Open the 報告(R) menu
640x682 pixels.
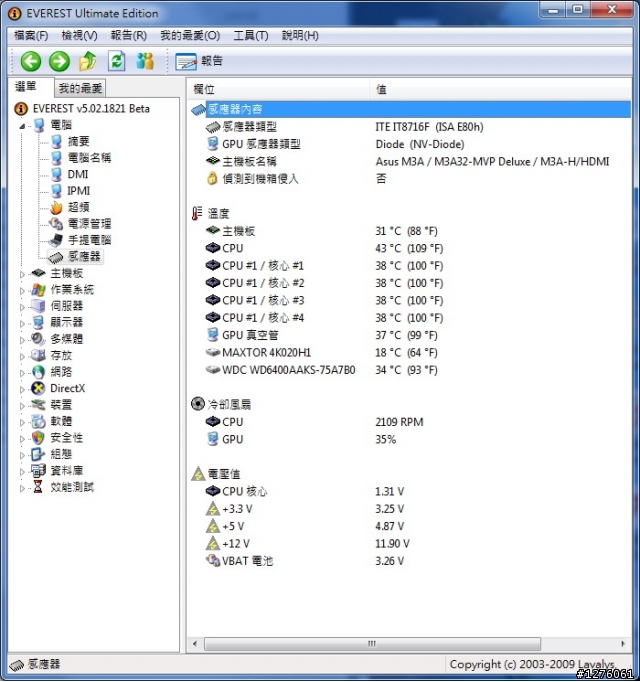128,35
